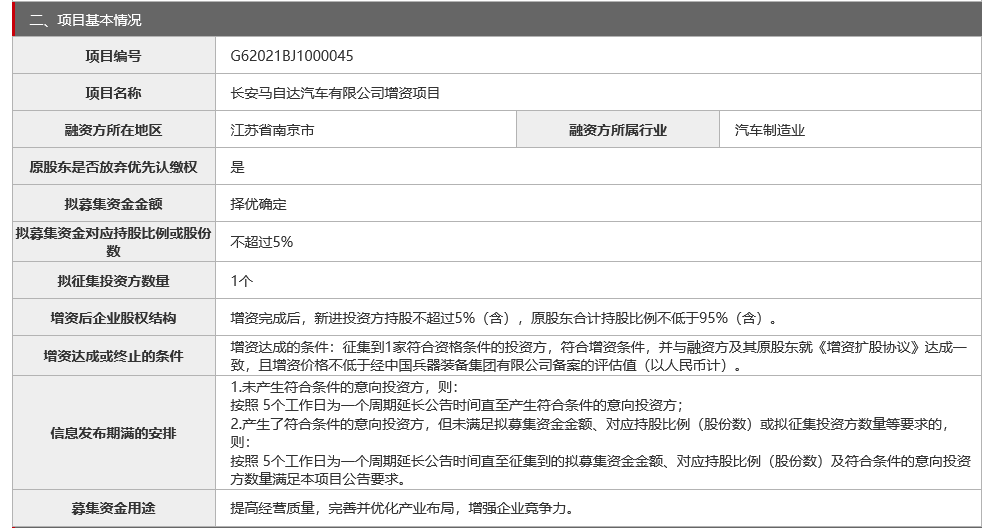The width and height of the screenshot is (989, 528).
Task: Click the 融资方所属行业 label
Action: tap(617, 130)
